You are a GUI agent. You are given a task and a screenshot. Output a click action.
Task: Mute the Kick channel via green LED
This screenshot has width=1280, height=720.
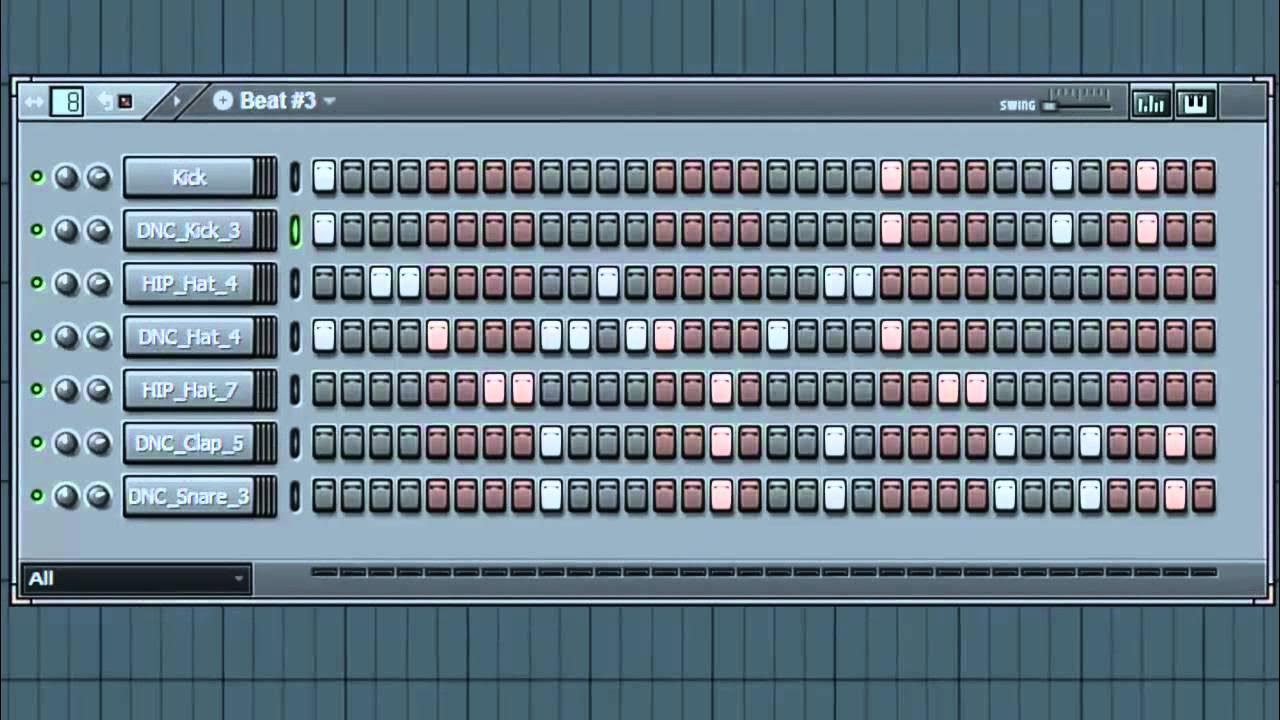click(37, 177)
